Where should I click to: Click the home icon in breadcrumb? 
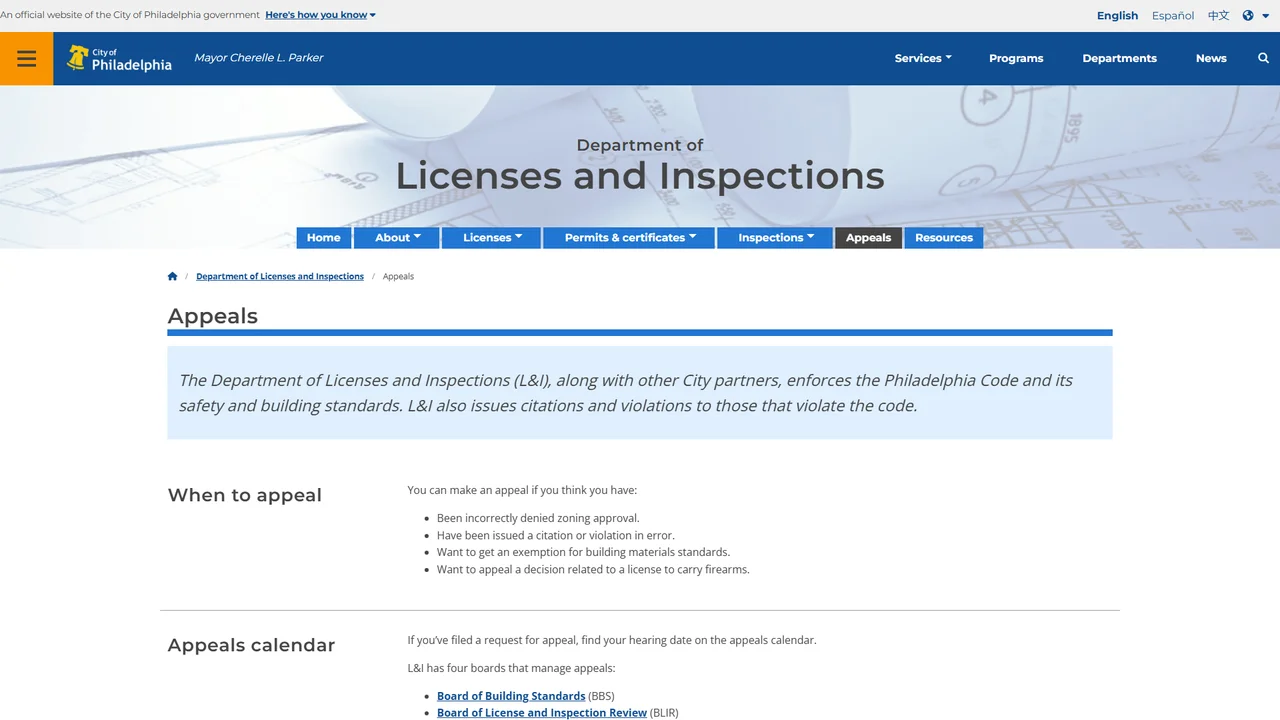[x=172, y=276]
